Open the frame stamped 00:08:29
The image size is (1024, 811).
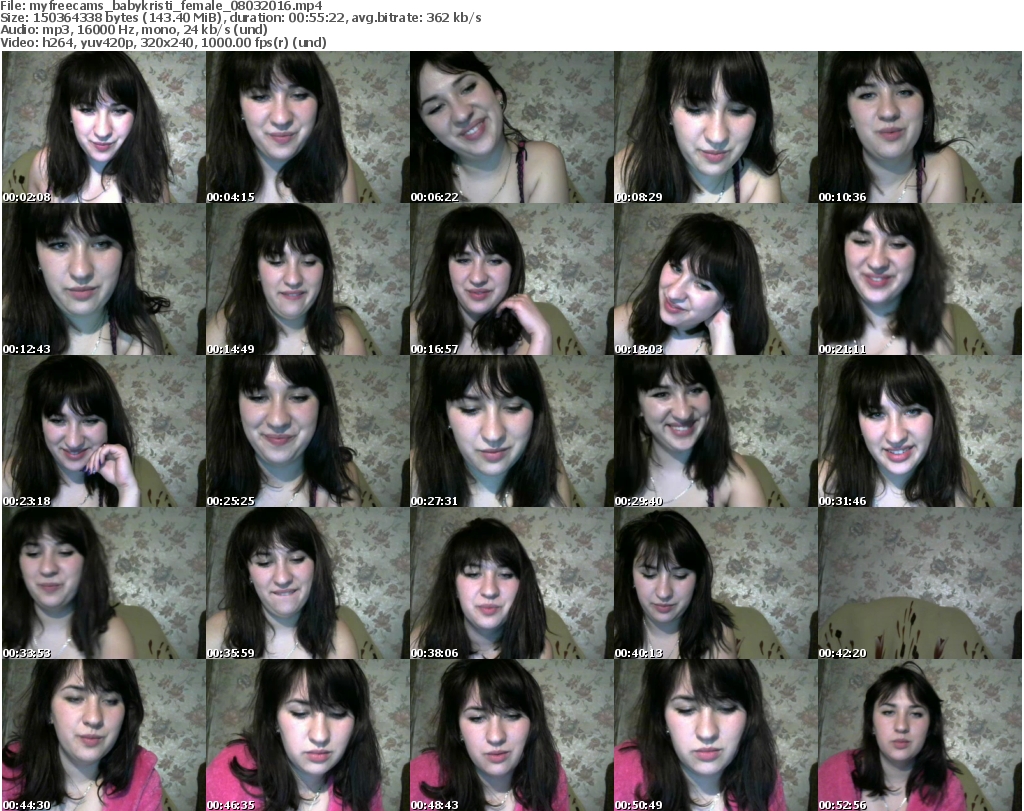pos(716,127)
